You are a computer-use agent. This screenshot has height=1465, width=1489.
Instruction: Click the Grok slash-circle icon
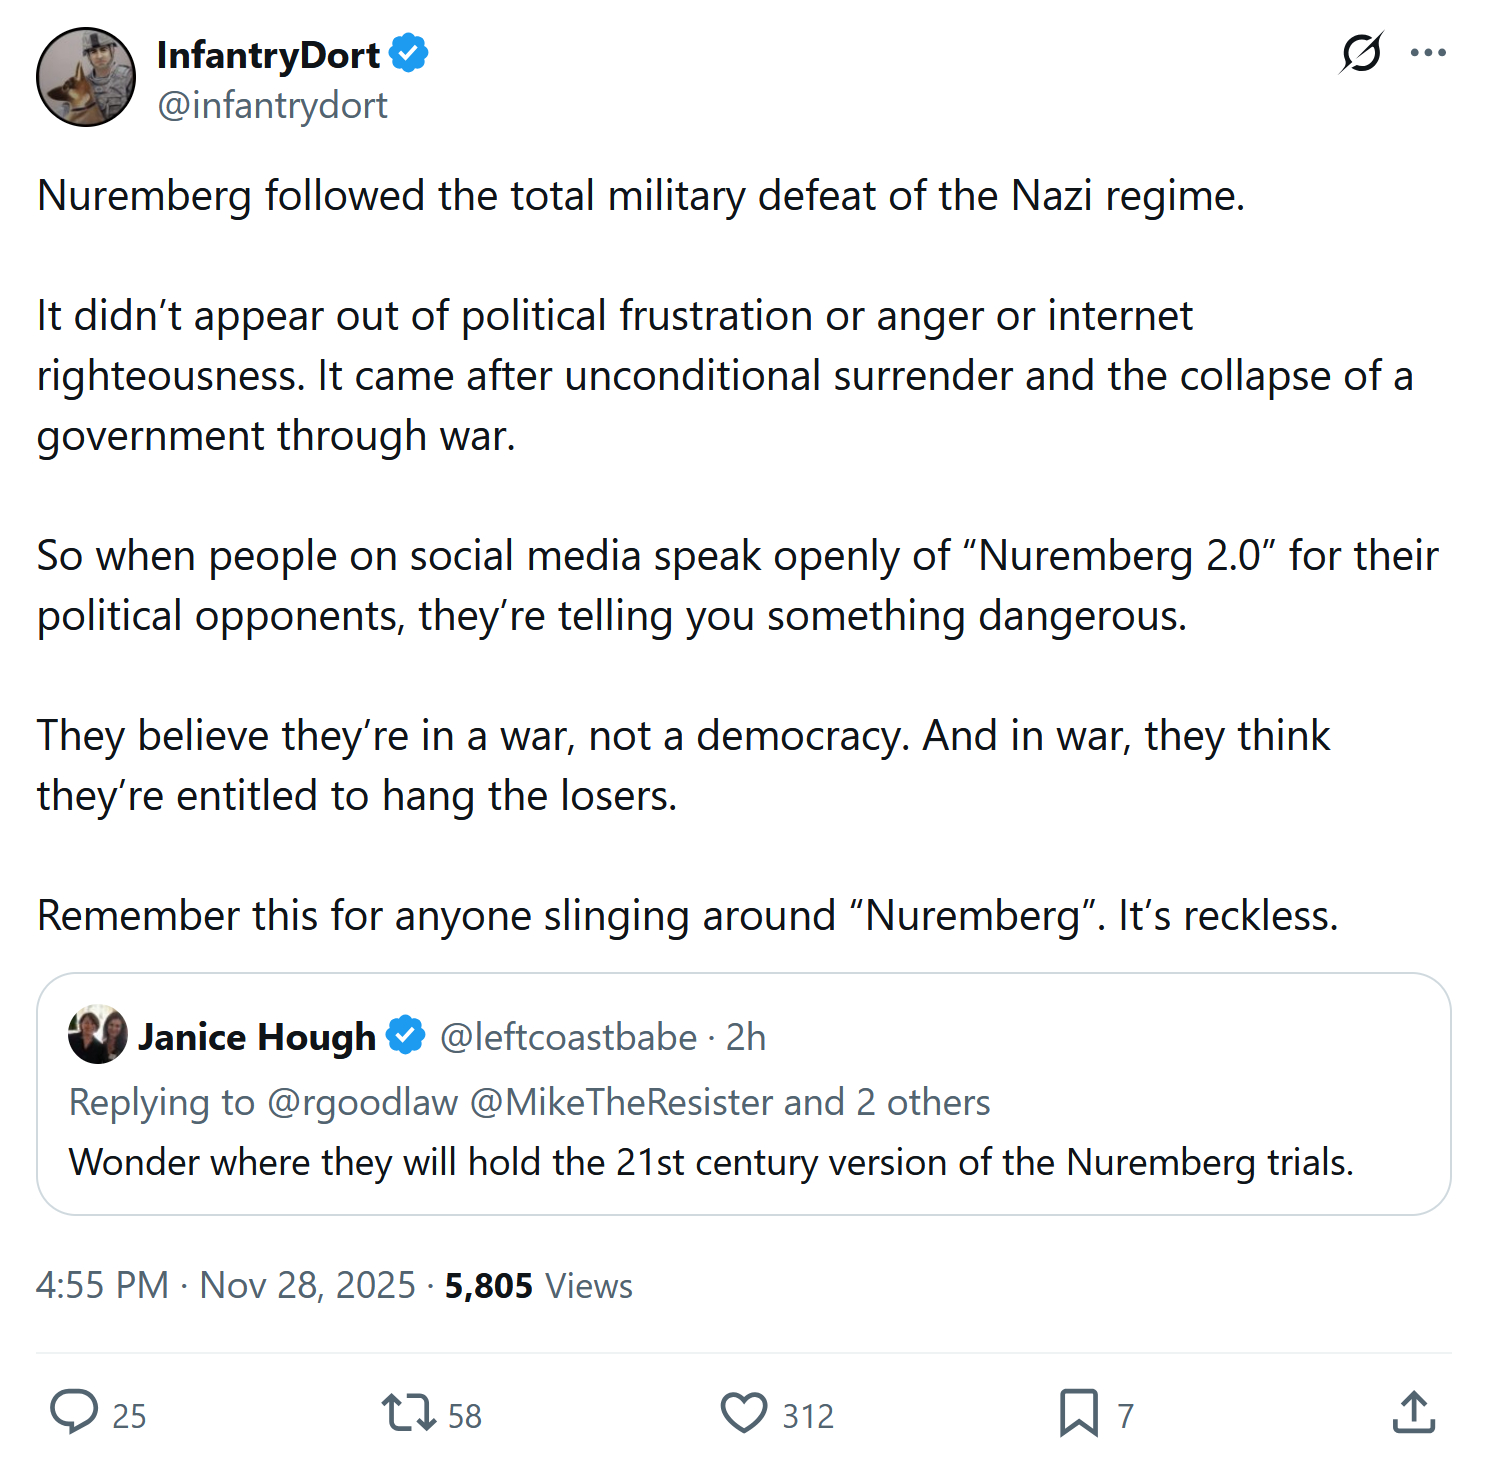click(x=1361, y=53)
